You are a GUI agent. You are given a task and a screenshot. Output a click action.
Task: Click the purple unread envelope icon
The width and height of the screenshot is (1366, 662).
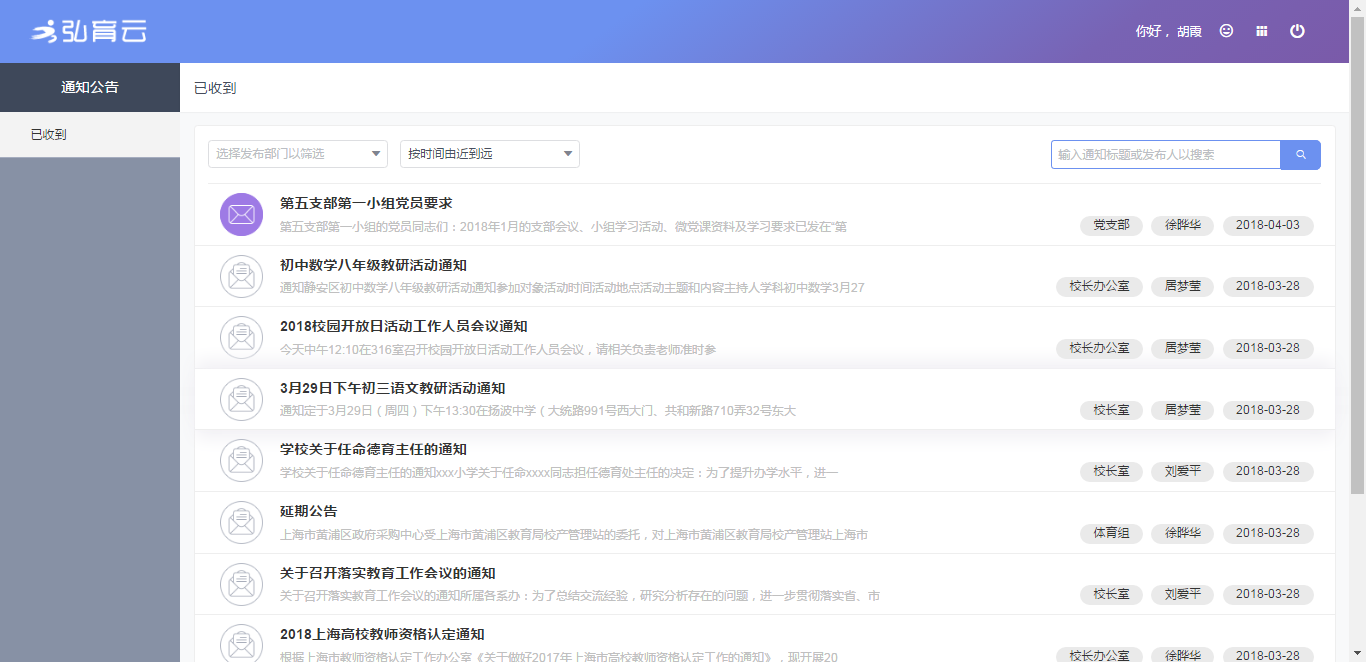pos(241,215)
